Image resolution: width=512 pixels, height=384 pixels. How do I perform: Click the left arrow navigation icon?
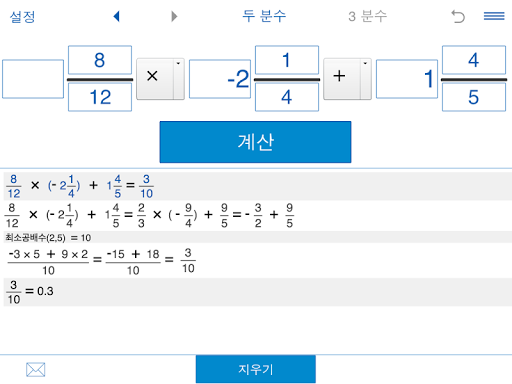[116, 16]
